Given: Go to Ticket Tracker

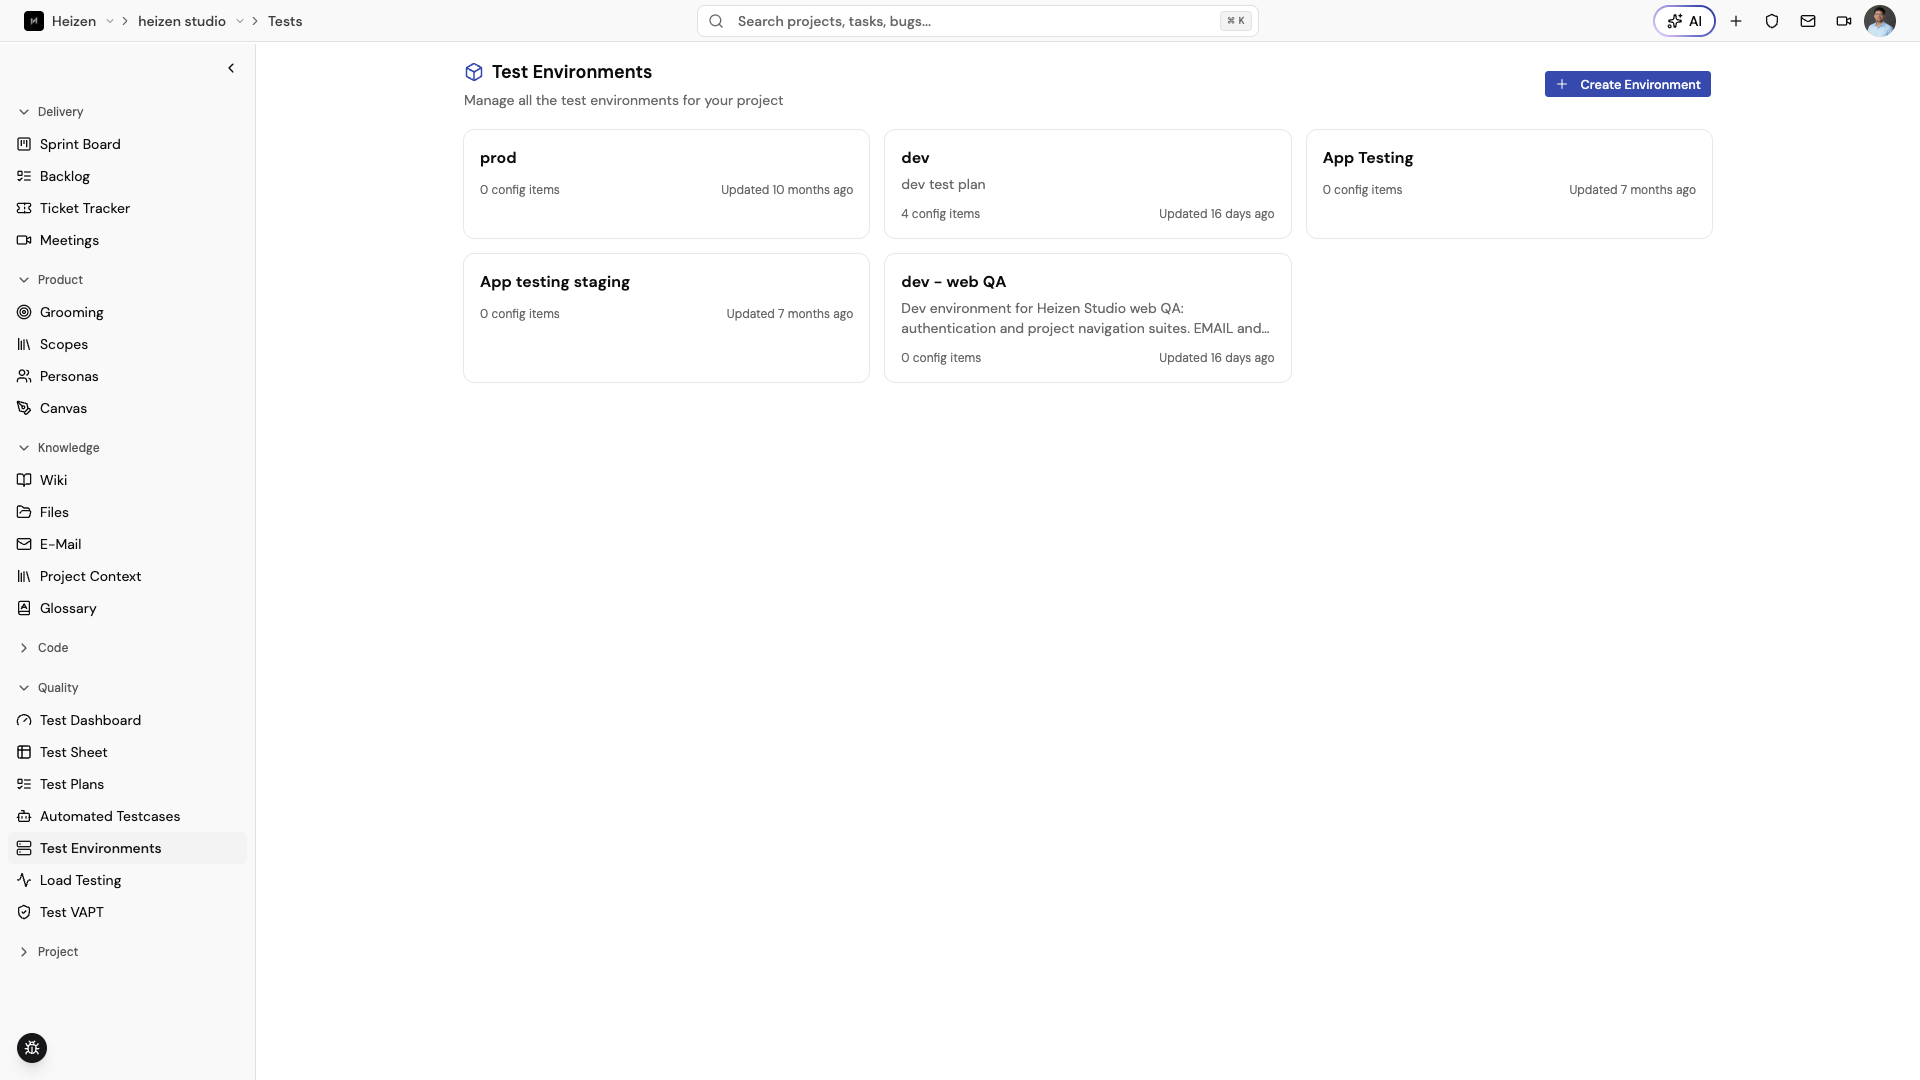Looking at the screenshot, I should 127,208.
